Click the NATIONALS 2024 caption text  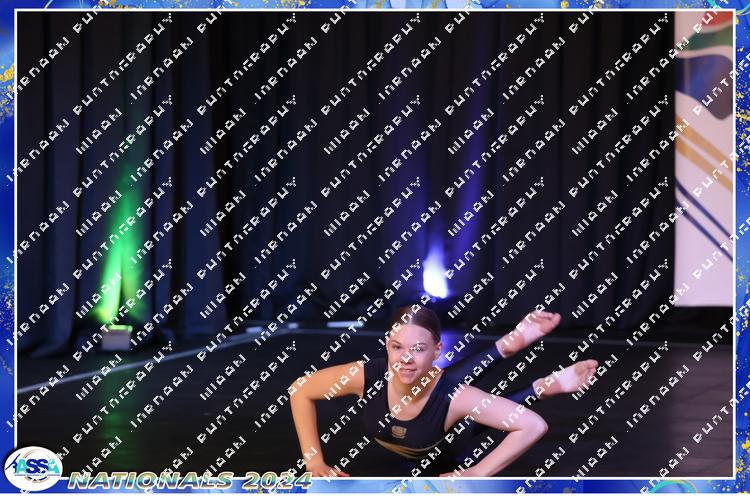(x=190, y=480)
